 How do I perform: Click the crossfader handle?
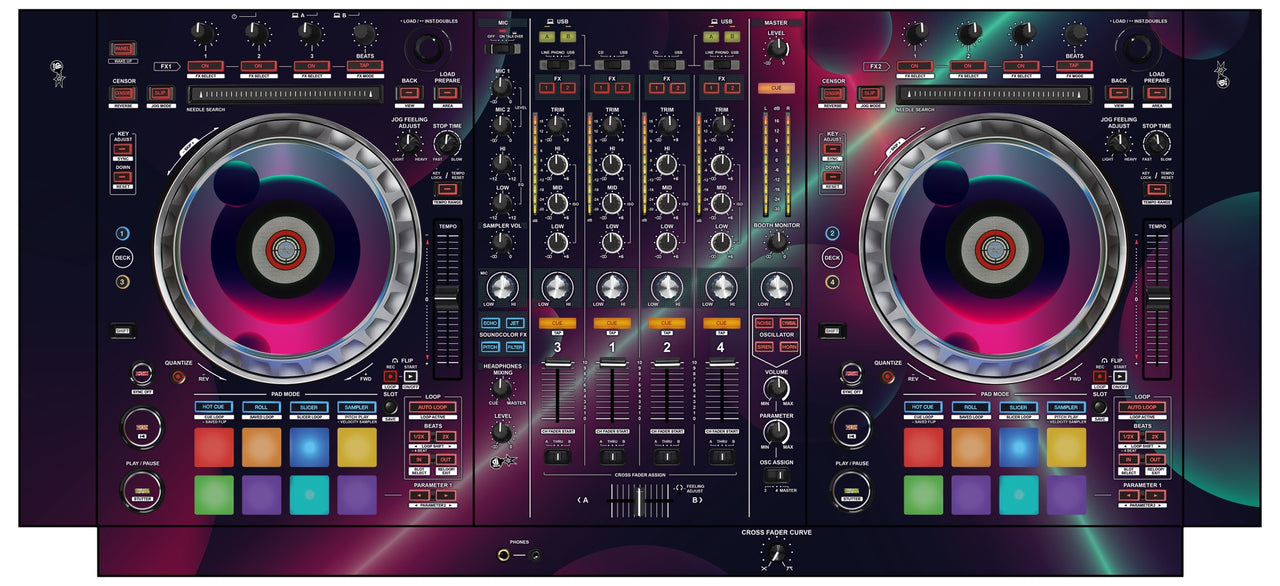click(640, 501)
